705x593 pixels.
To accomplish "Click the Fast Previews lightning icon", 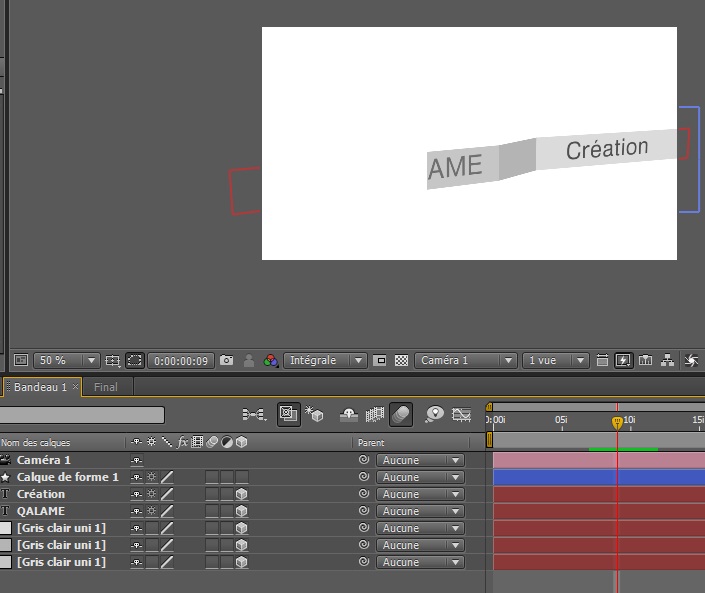I will 624,360.
